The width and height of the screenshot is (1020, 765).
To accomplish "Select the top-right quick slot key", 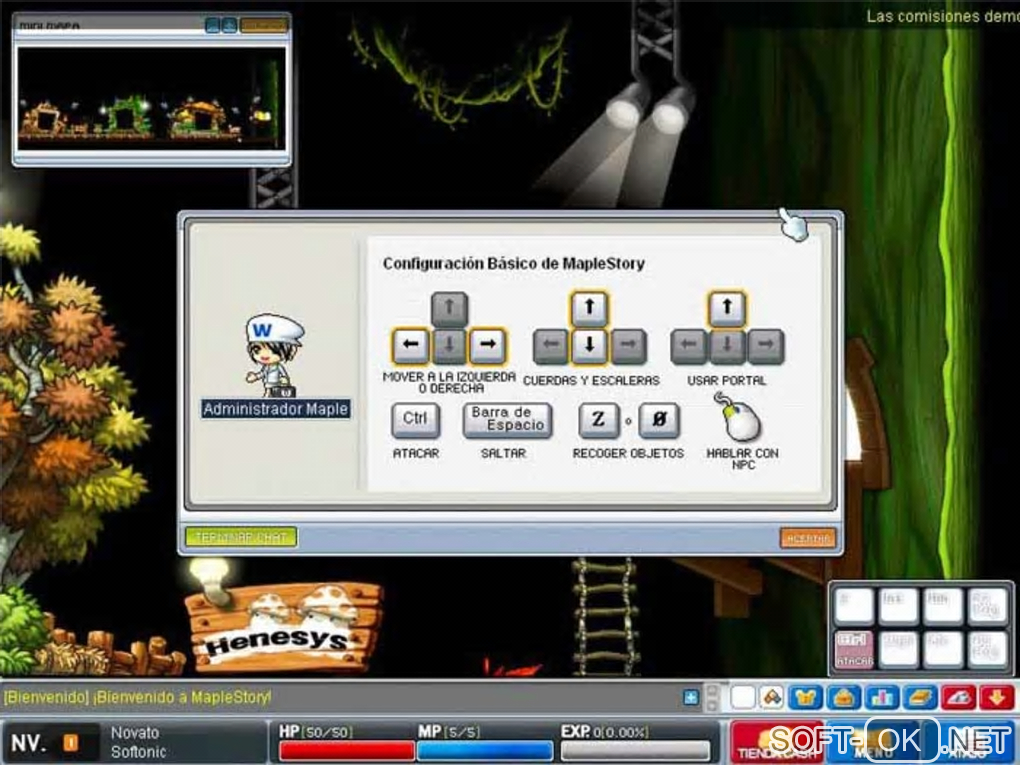I will [987, 606].
